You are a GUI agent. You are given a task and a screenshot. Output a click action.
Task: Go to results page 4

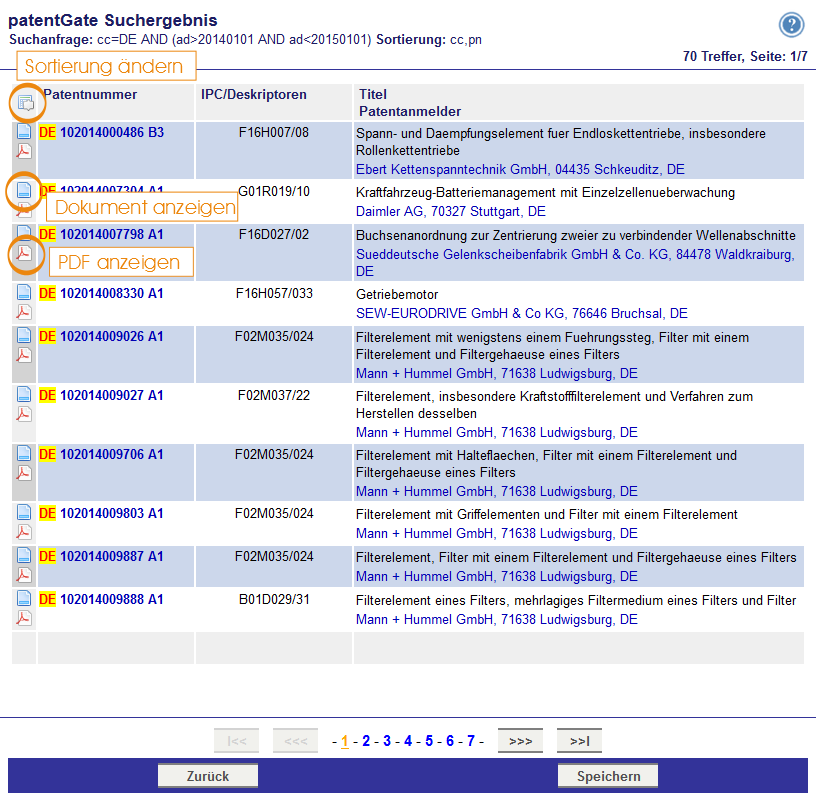(x=408, y=741)
